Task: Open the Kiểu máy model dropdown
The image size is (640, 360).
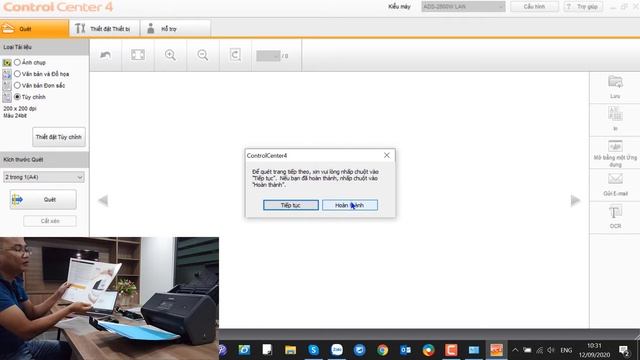Action: (x=463, y=7)
